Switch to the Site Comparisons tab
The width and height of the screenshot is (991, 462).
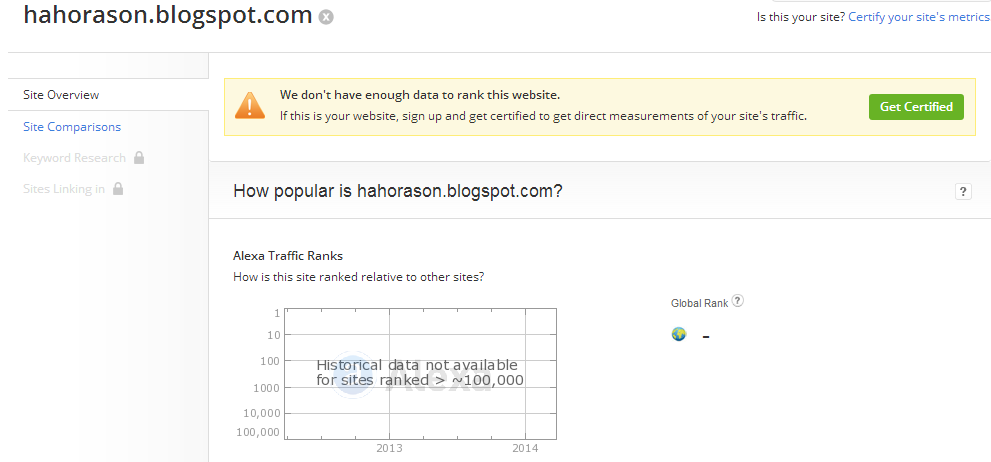[72, 127]
